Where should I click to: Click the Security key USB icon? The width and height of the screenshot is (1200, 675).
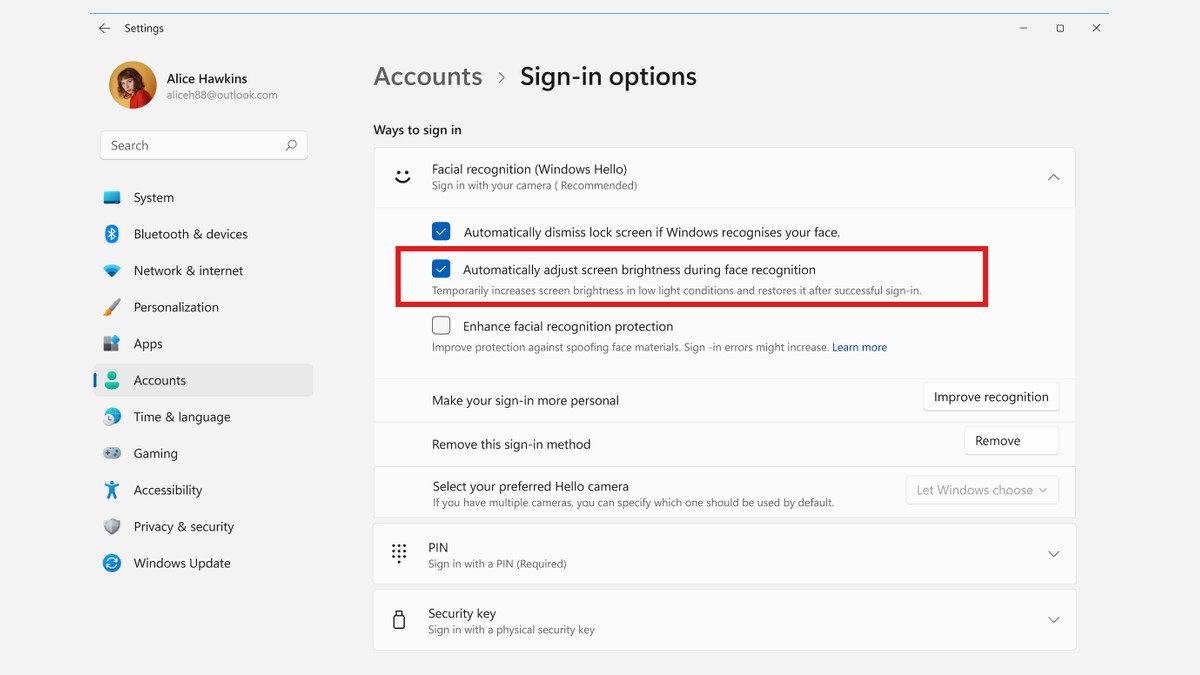[x=399, y=620]
